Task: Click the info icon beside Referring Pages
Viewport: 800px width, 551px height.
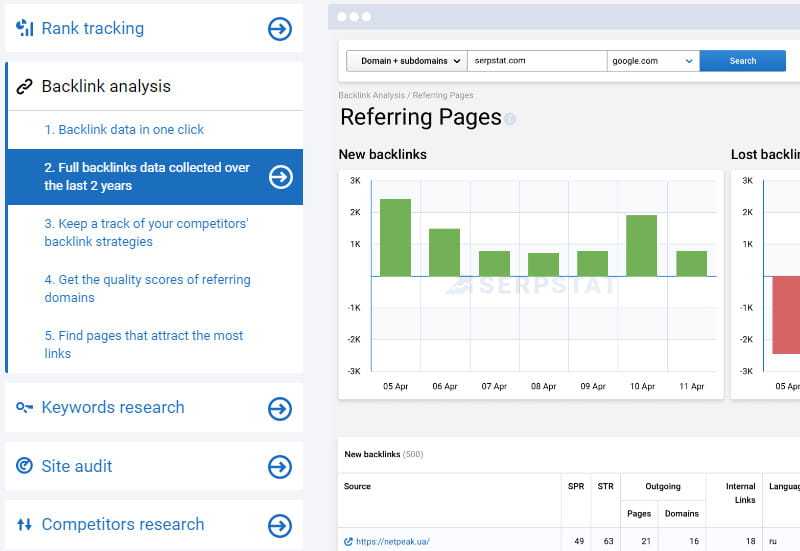Action: click(x=510, y=119)
